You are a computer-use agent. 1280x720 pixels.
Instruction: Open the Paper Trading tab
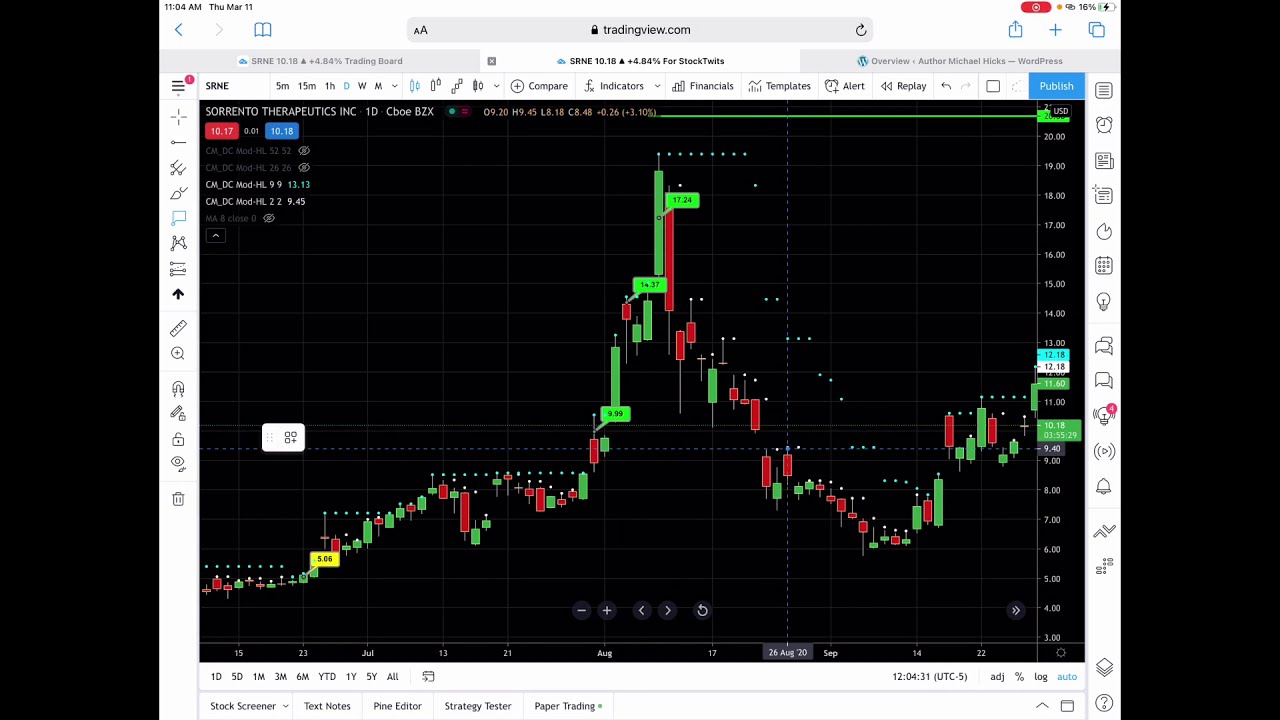(x=568, y=706)
